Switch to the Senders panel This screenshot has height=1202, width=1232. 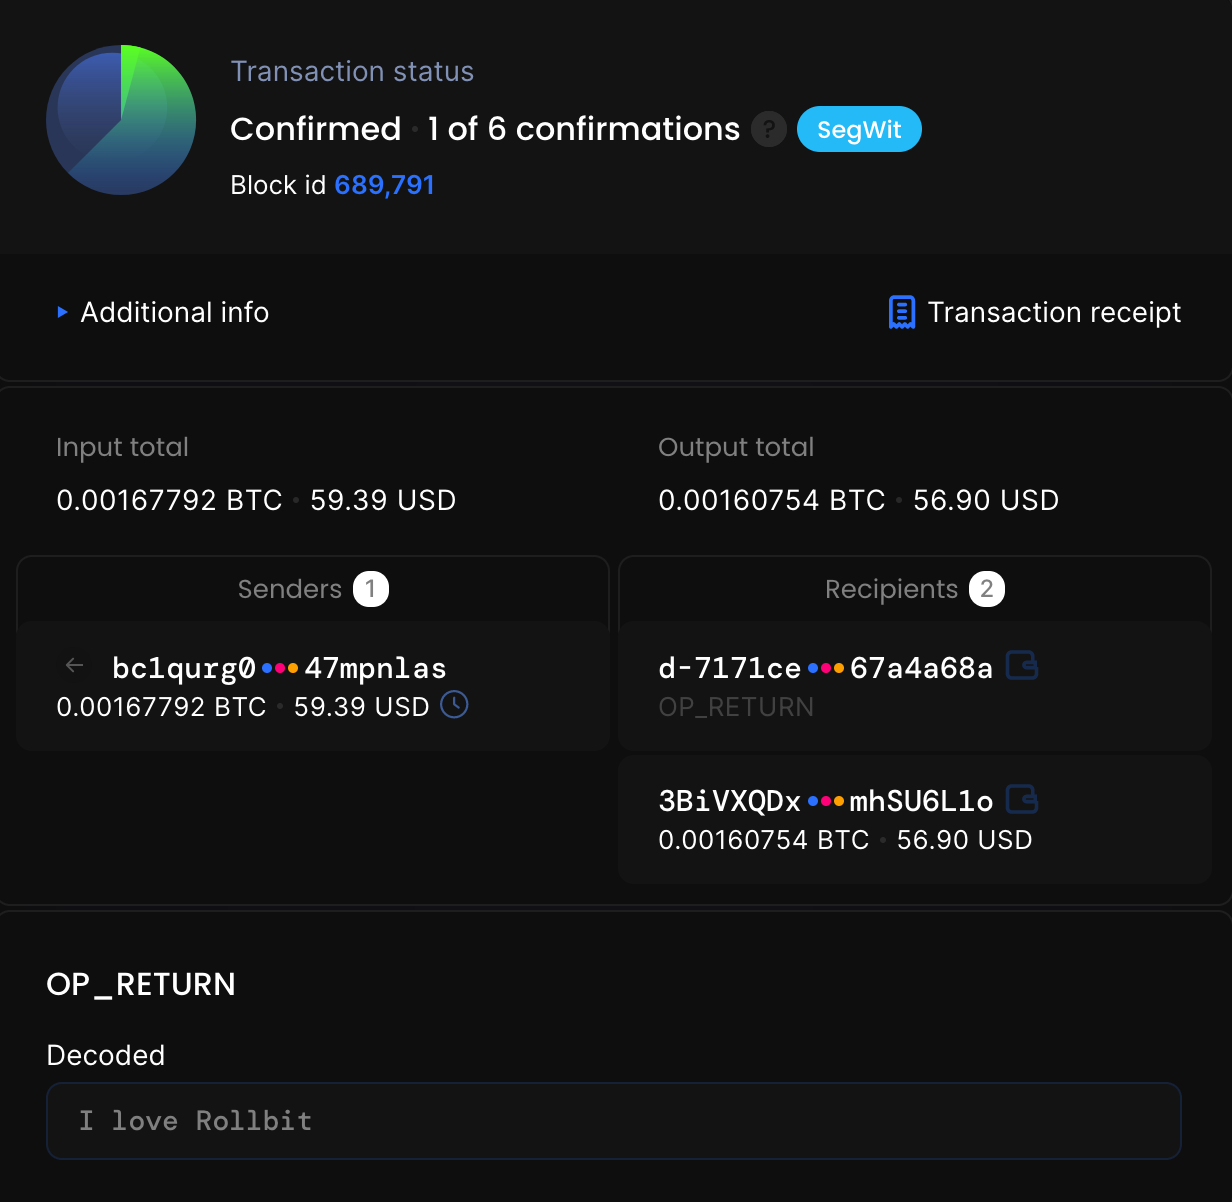pos(289,589)
